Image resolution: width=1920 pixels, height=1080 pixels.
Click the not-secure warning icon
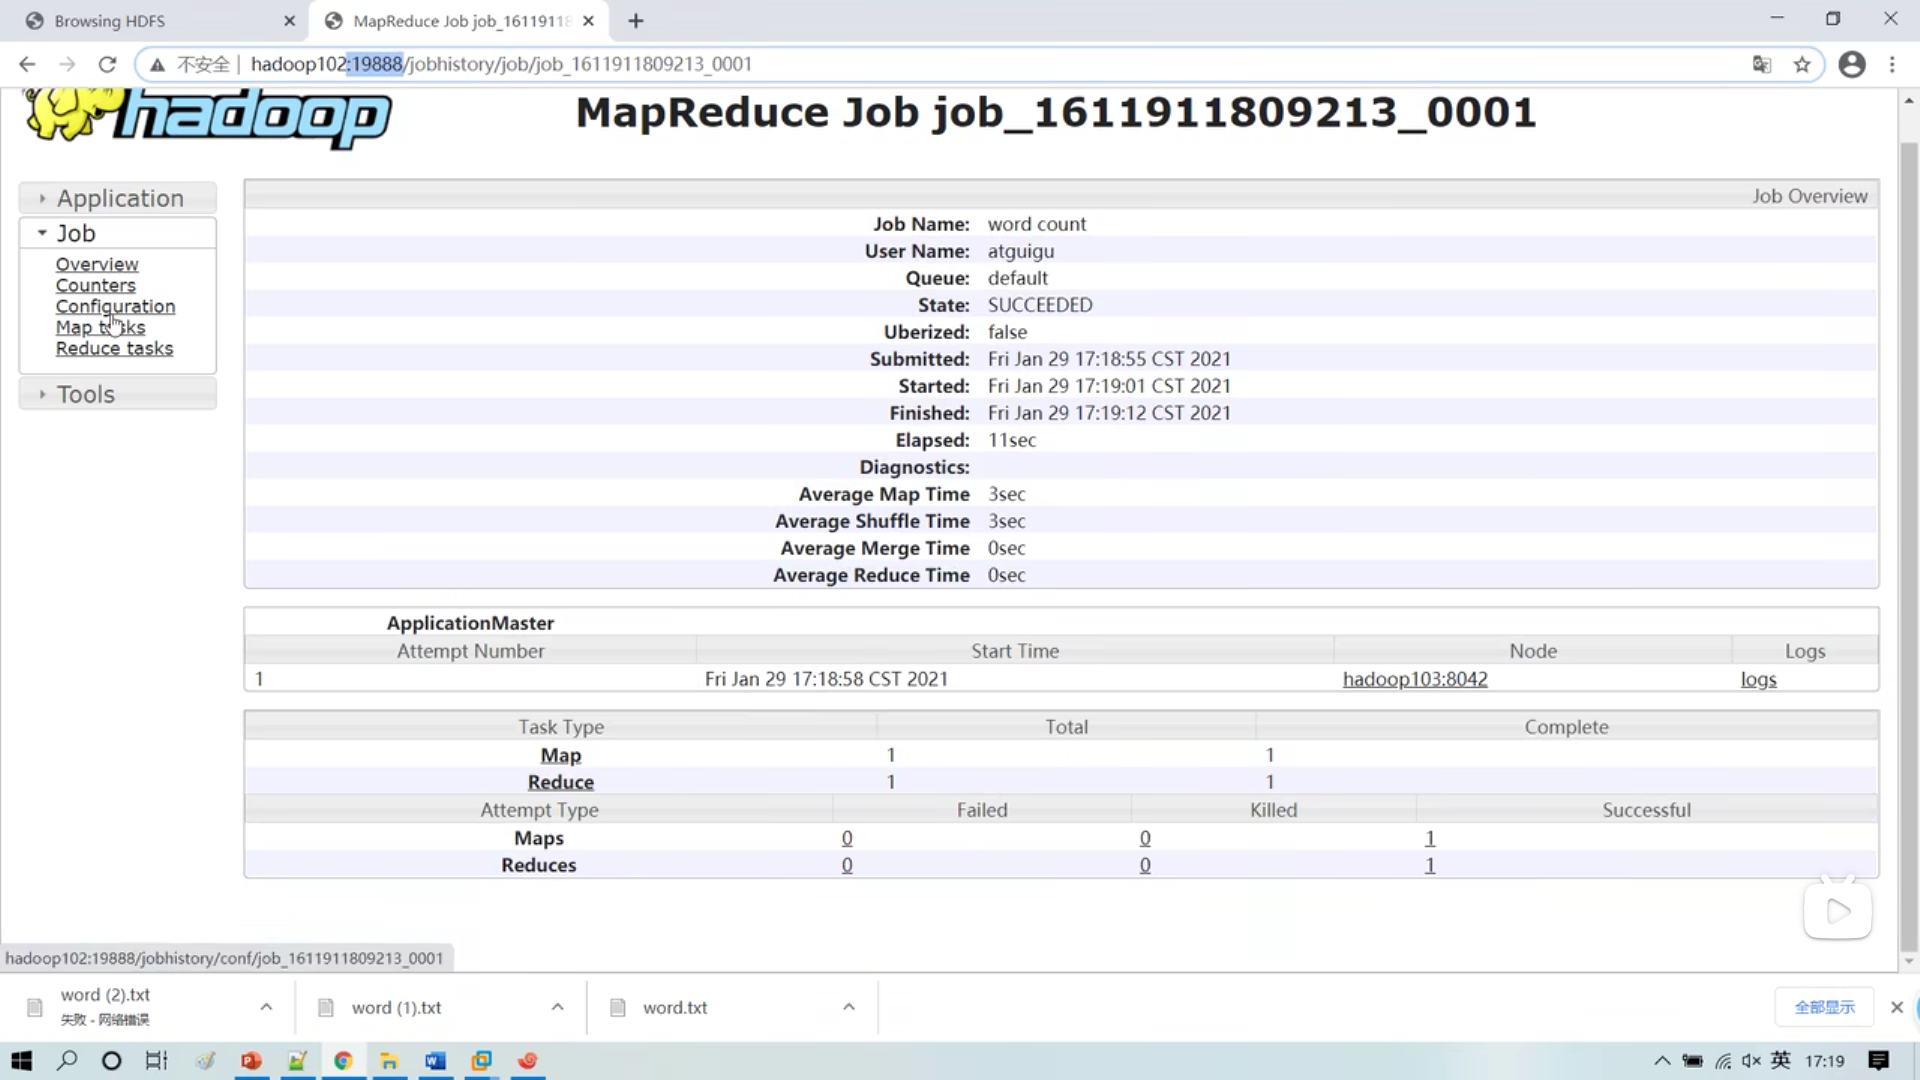157,64
